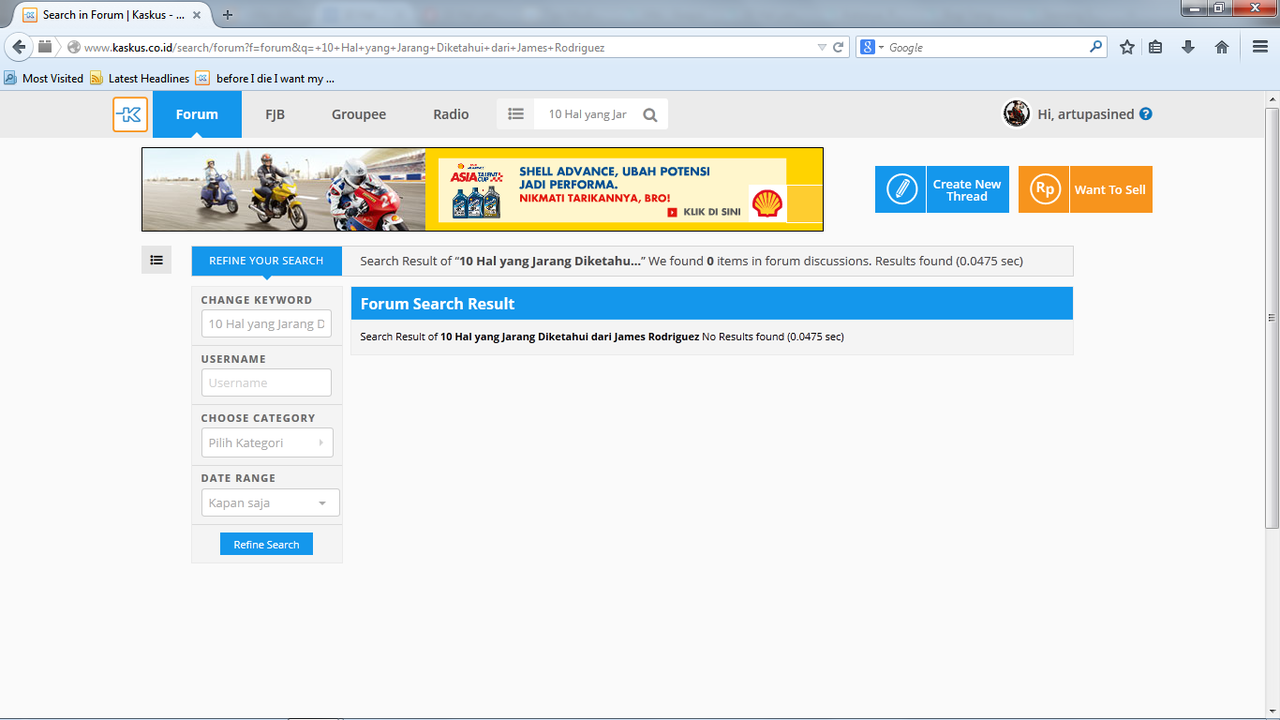Reload the page using the refresh icon

pos(839,47)
